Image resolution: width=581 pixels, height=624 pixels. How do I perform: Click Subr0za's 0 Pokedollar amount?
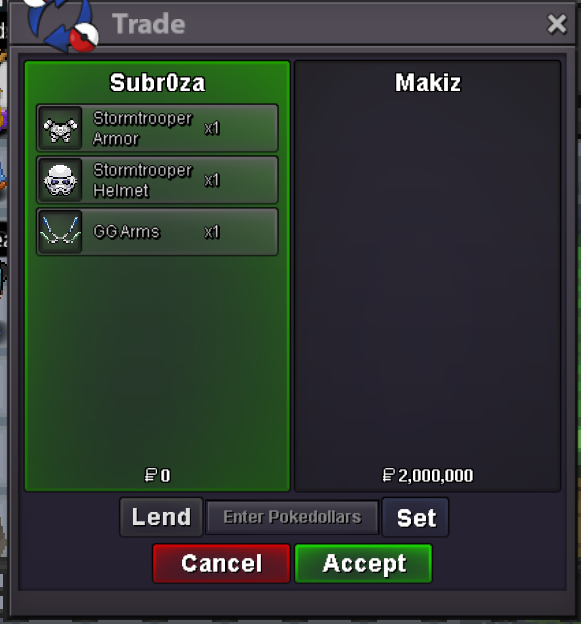point(158,476)
